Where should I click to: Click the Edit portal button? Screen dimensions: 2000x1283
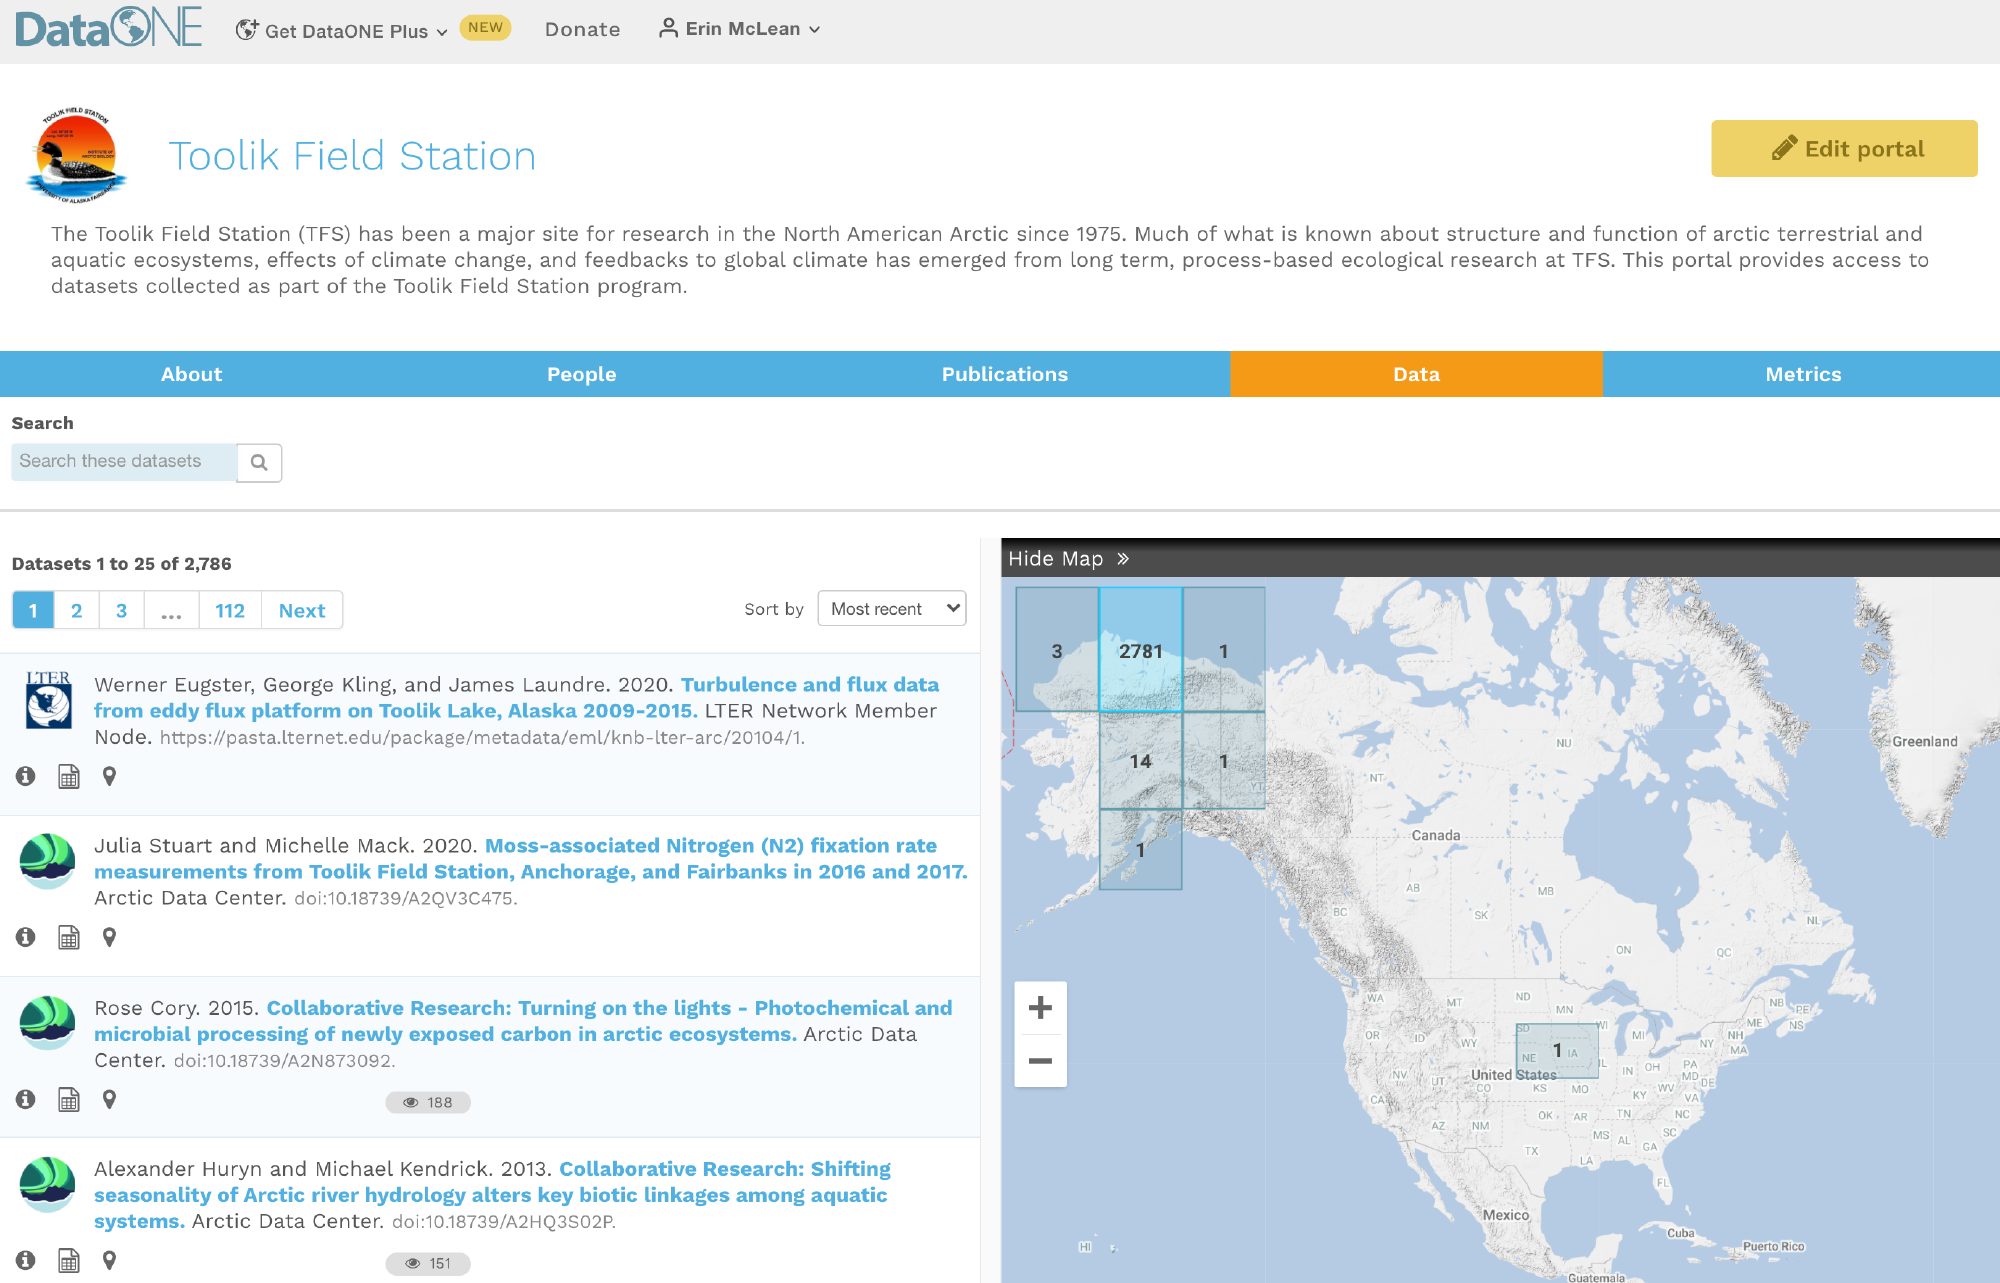(x=1844, y=149)
